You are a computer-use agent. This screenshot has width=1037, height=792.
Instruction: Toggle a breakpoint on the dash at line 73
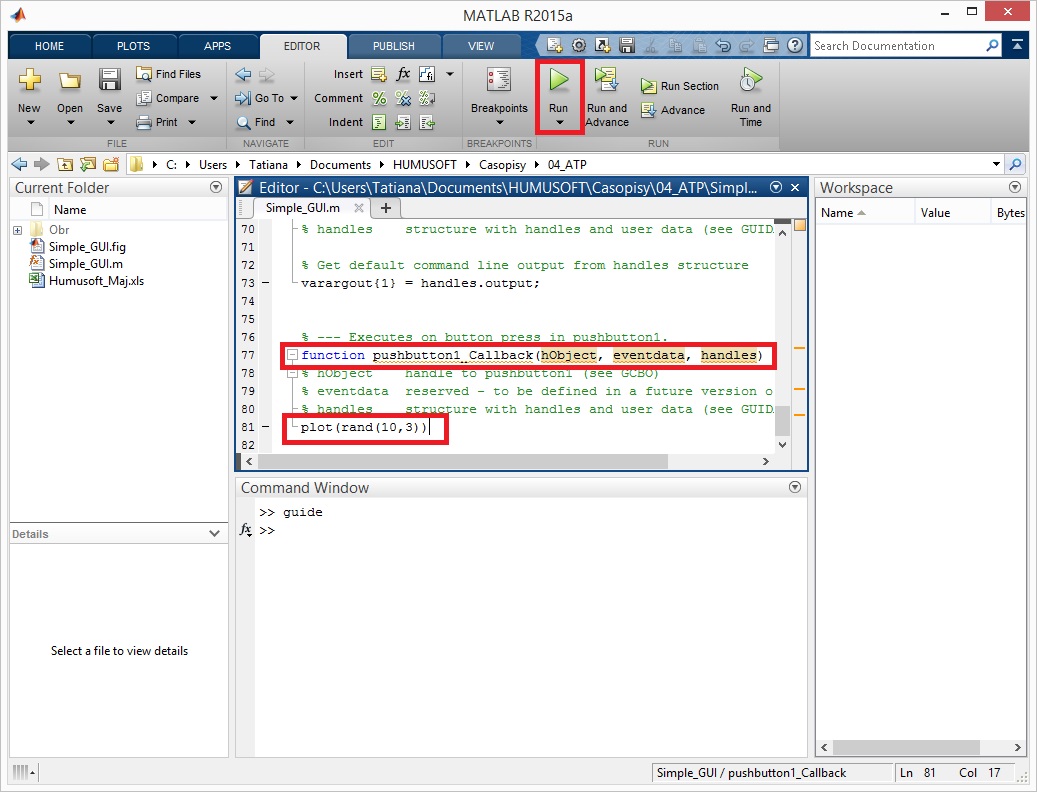tap(266, 283)
